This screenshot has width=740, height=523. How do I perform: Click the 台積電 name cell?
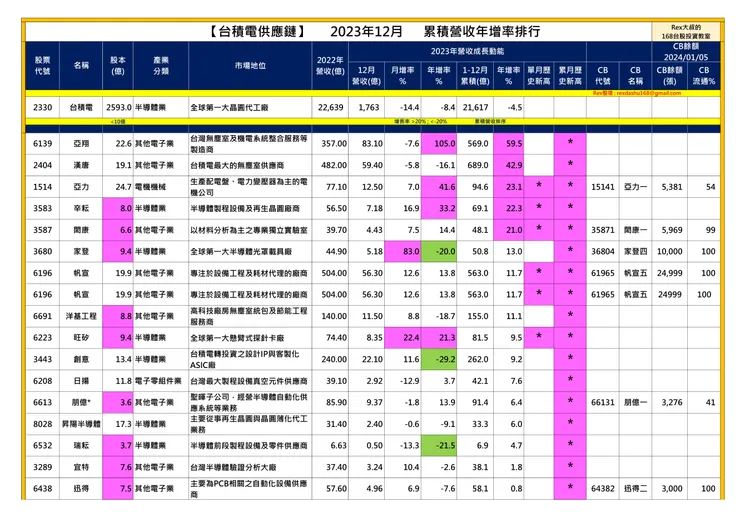tap(81, 108)
